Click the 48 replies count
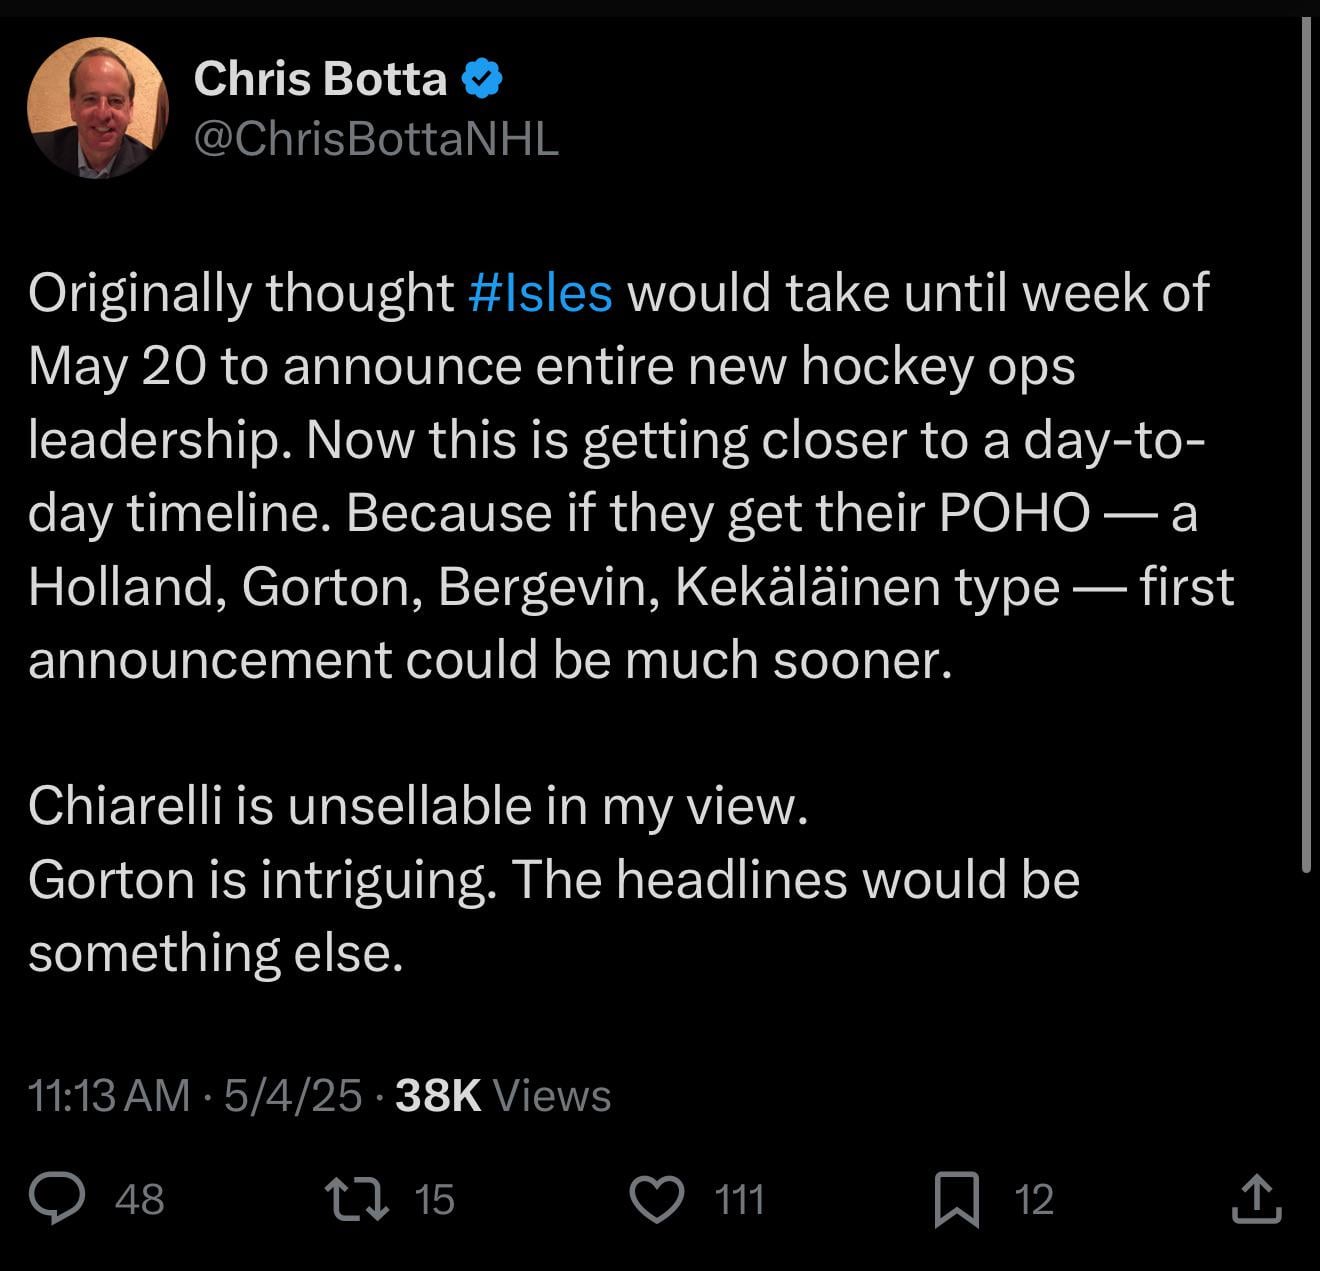 [x=139, y=1199]
